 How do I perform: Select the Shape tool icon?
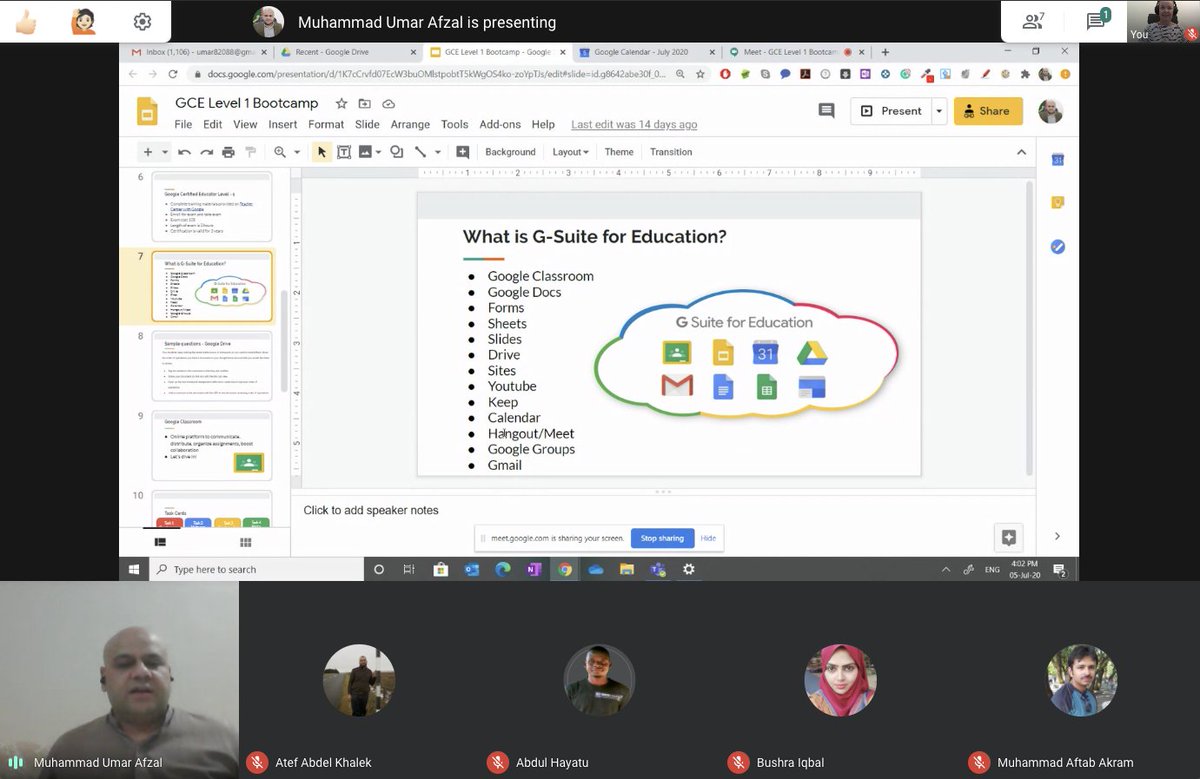click(397, 152)
